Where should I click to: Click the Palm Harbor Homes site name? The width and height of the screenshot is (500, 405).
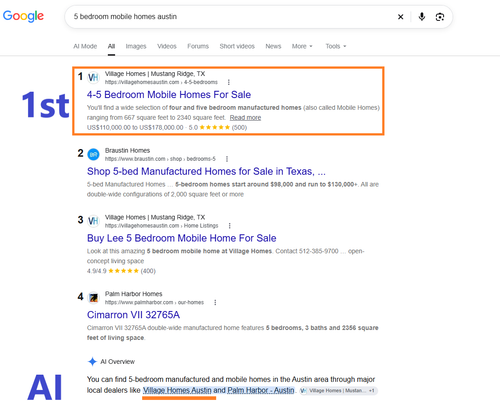pos(133,294)
